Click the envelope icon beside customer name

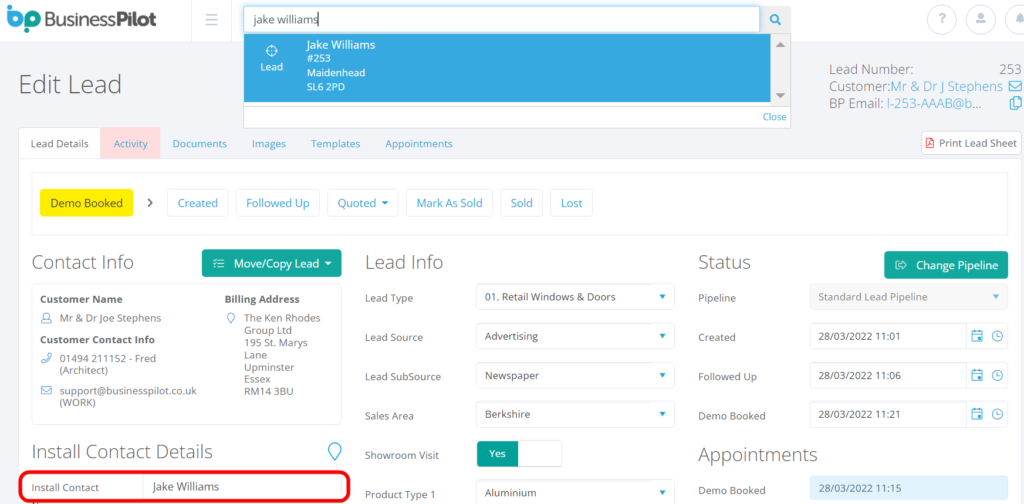[1014, 87]
